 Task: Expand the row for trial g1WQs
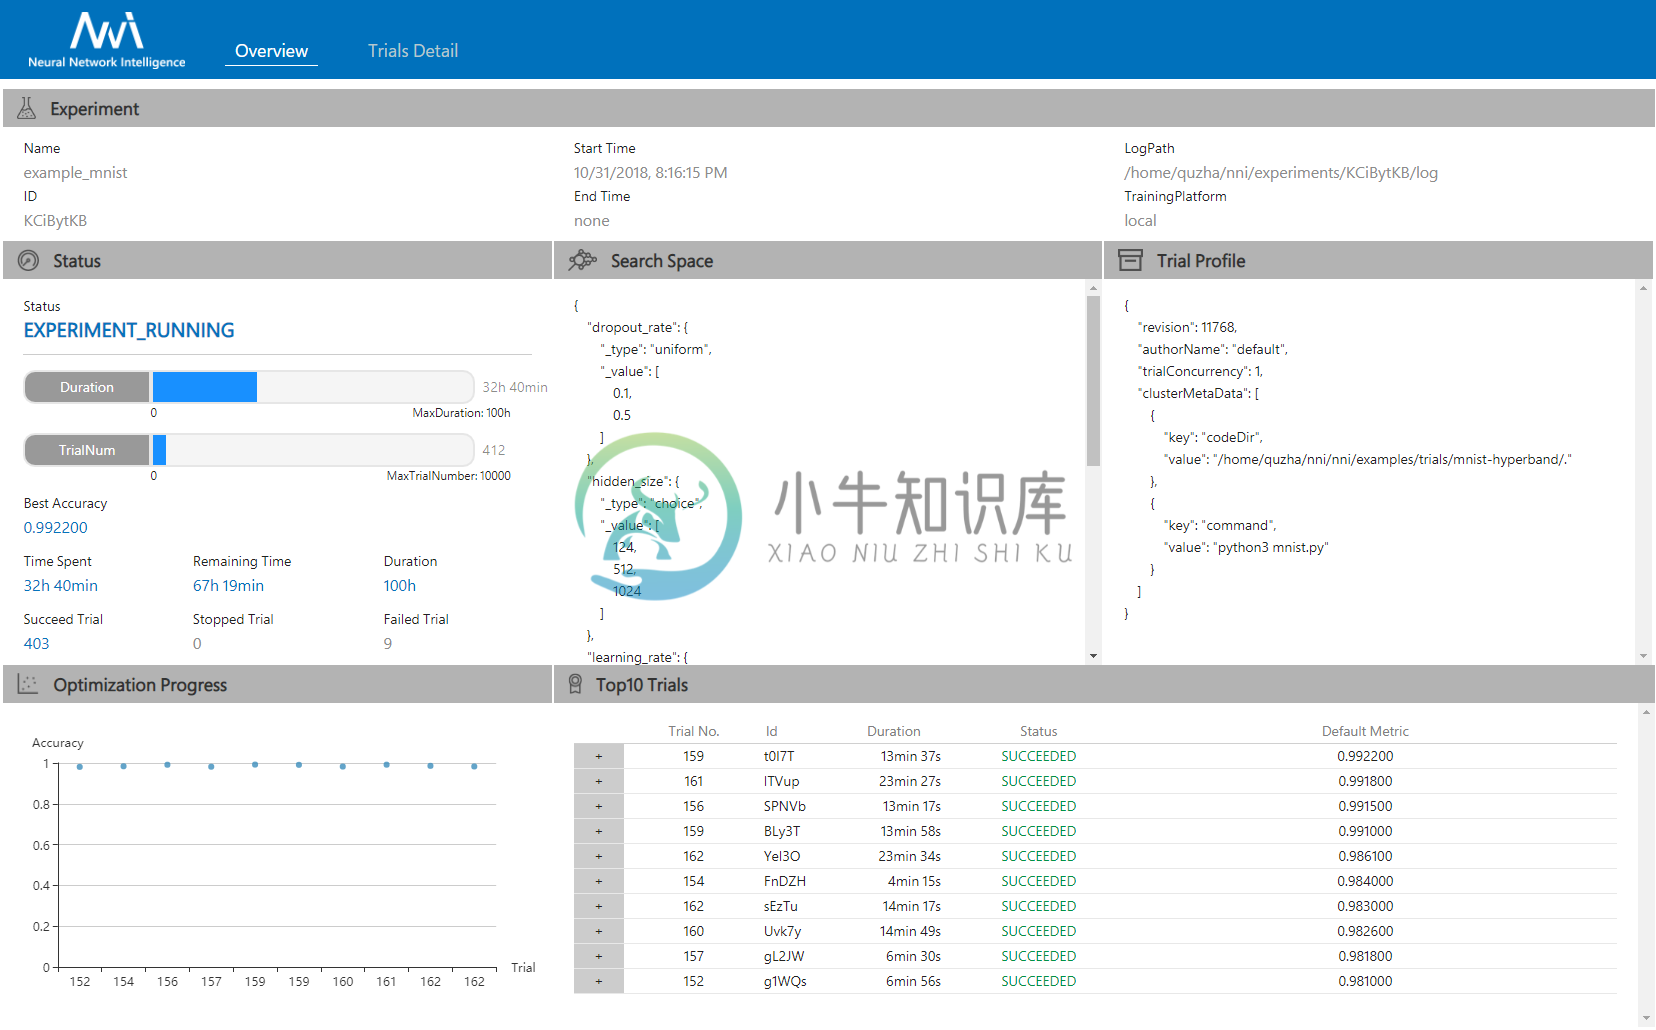coord(599,981)
